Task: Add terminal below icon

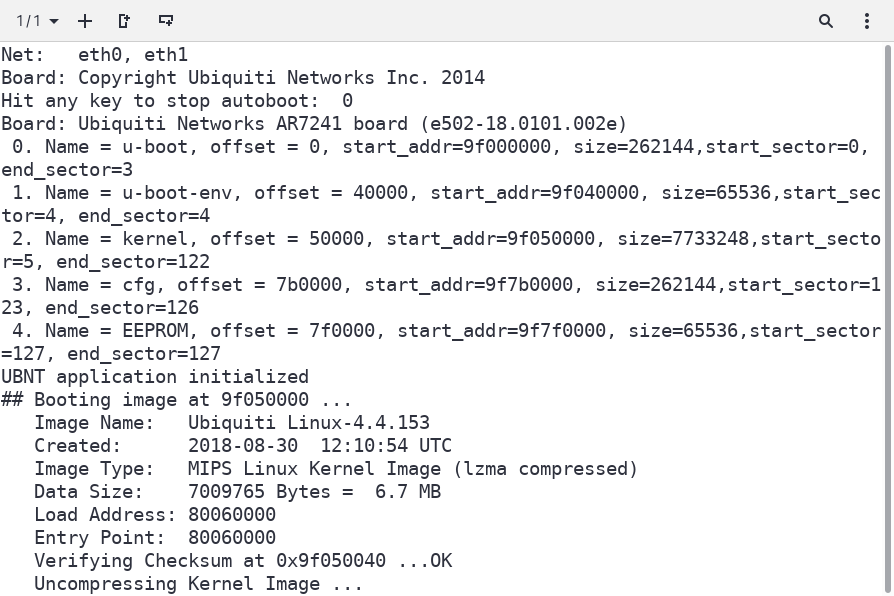Action: tap(165, 21)
